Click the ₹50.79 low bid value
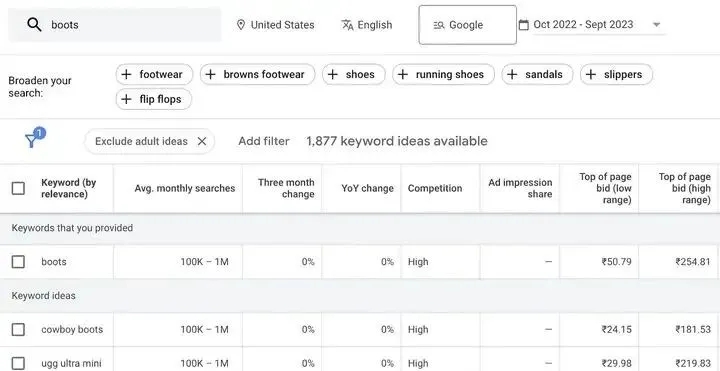Viewport: 720px width, 371px height. (617, 262)
